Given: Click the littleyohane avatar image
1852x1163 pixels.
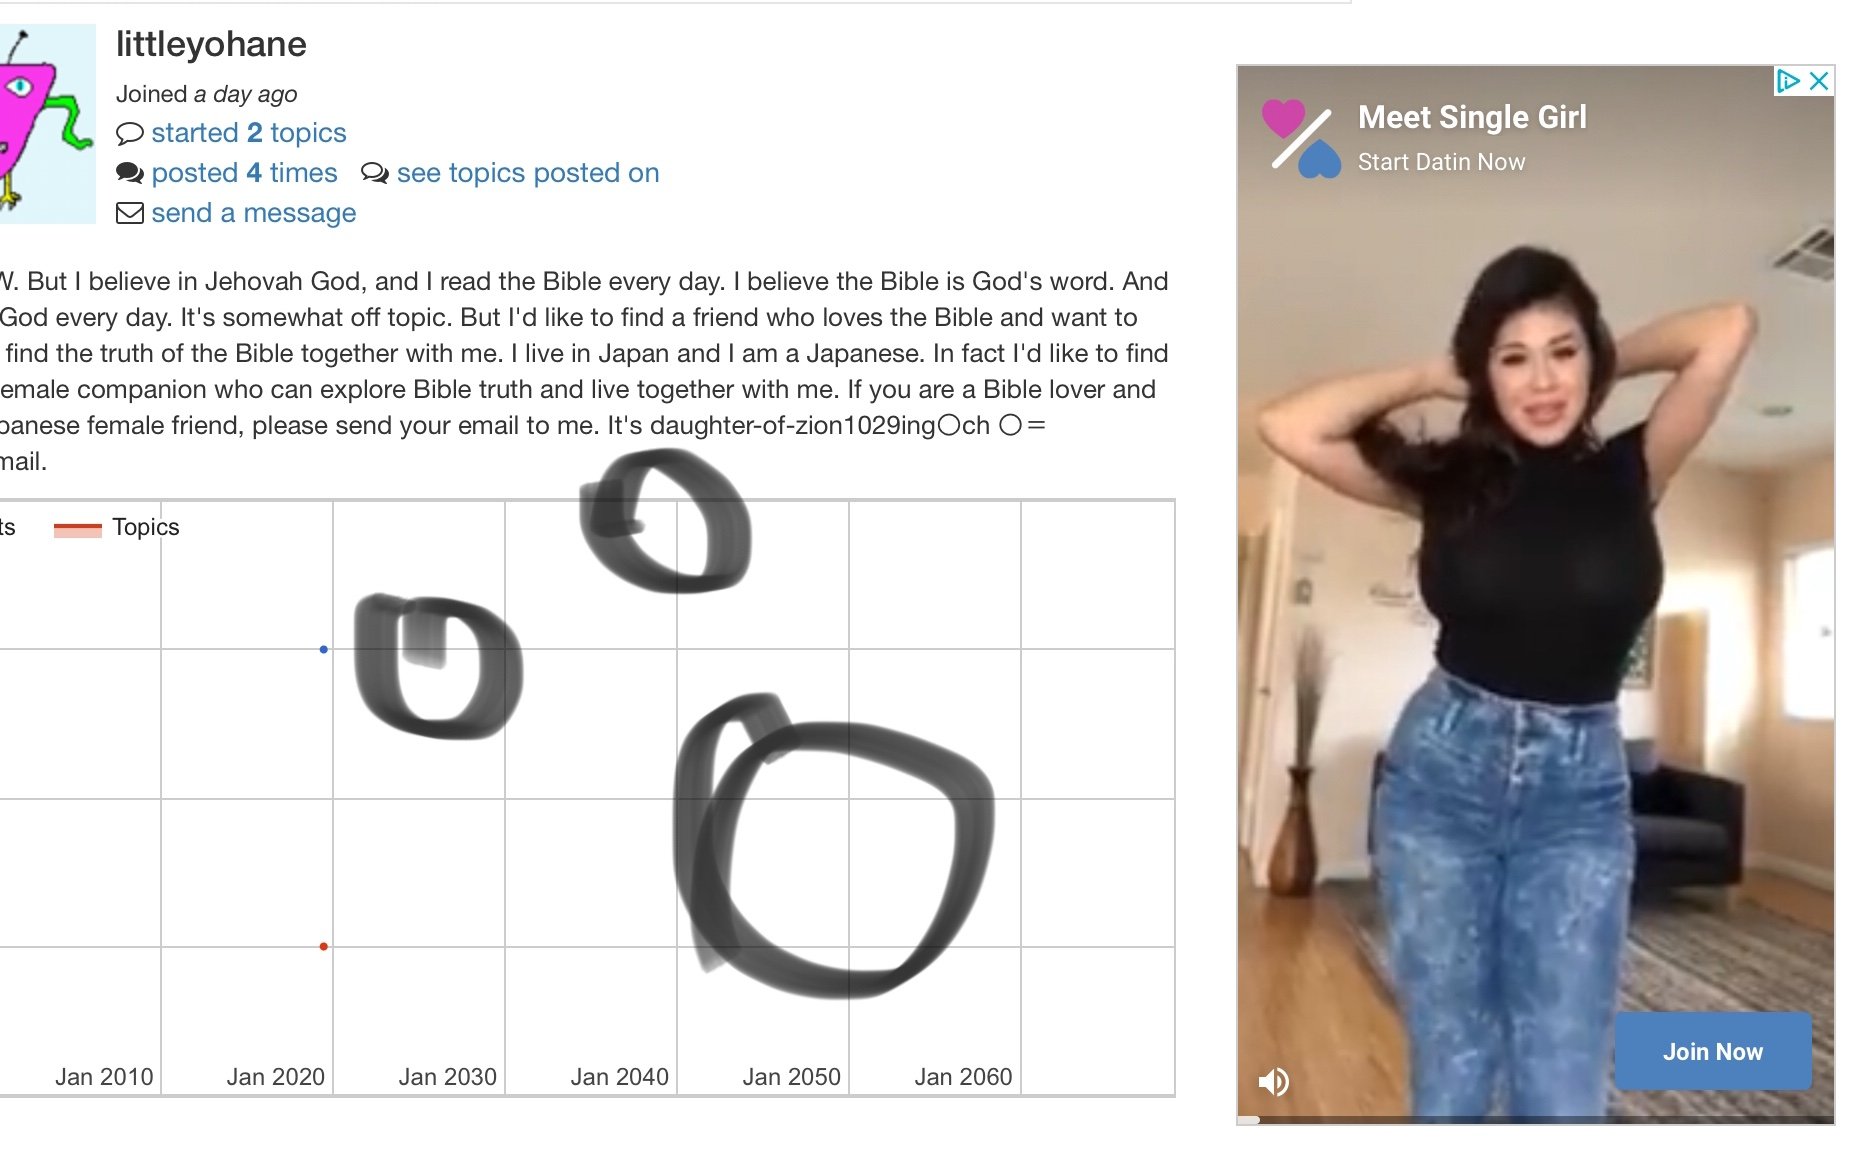Looking at the screenshot, I should pyautogui.click(x=47, y=124).
